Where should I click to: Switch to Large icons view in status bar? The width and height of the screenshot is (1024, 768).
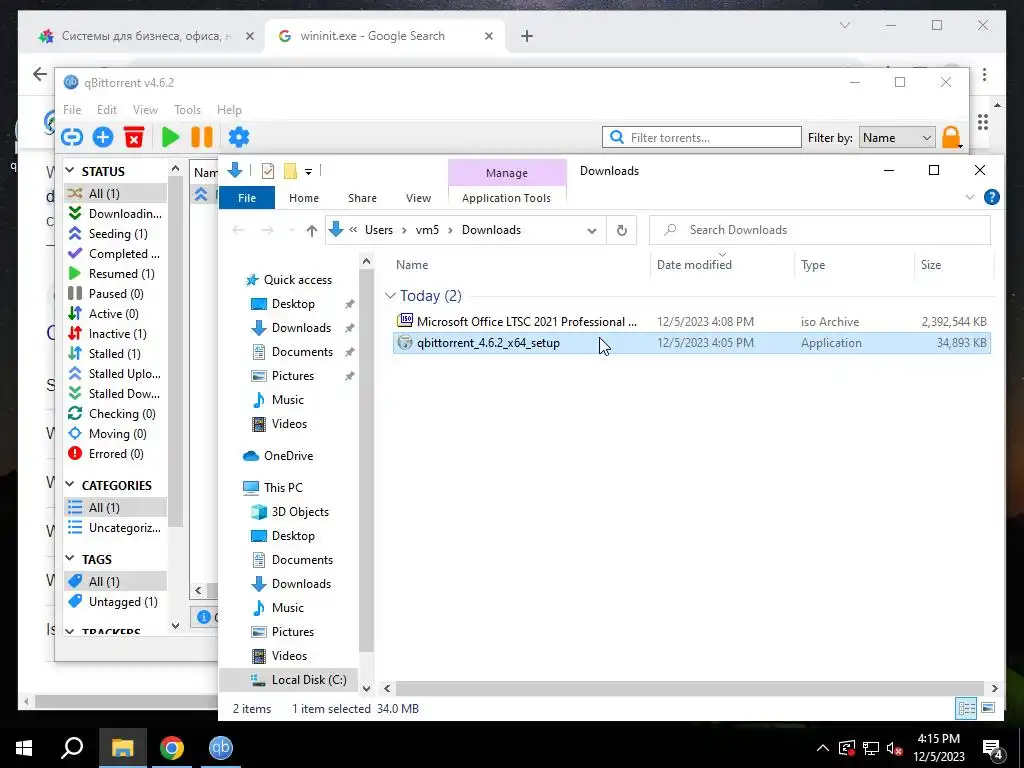click(x=987, y=708)
